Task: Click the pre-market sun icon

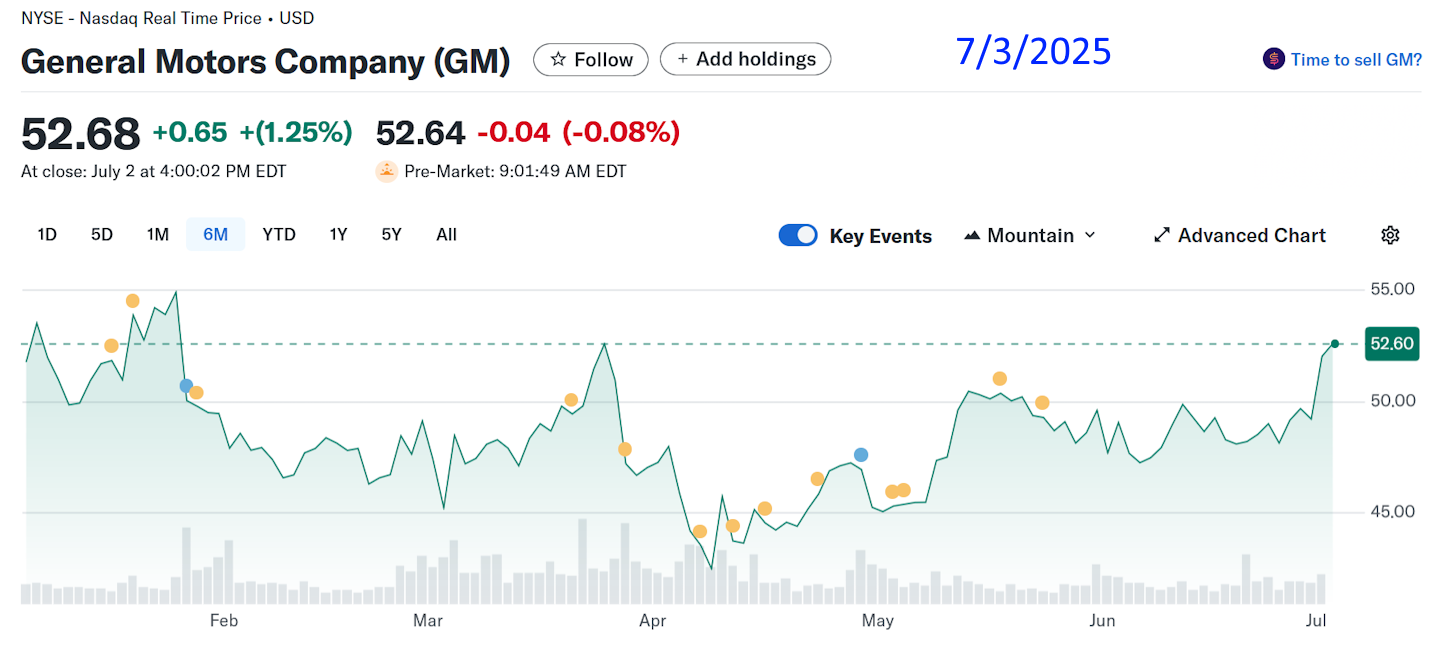Action: tap(387, 171)
